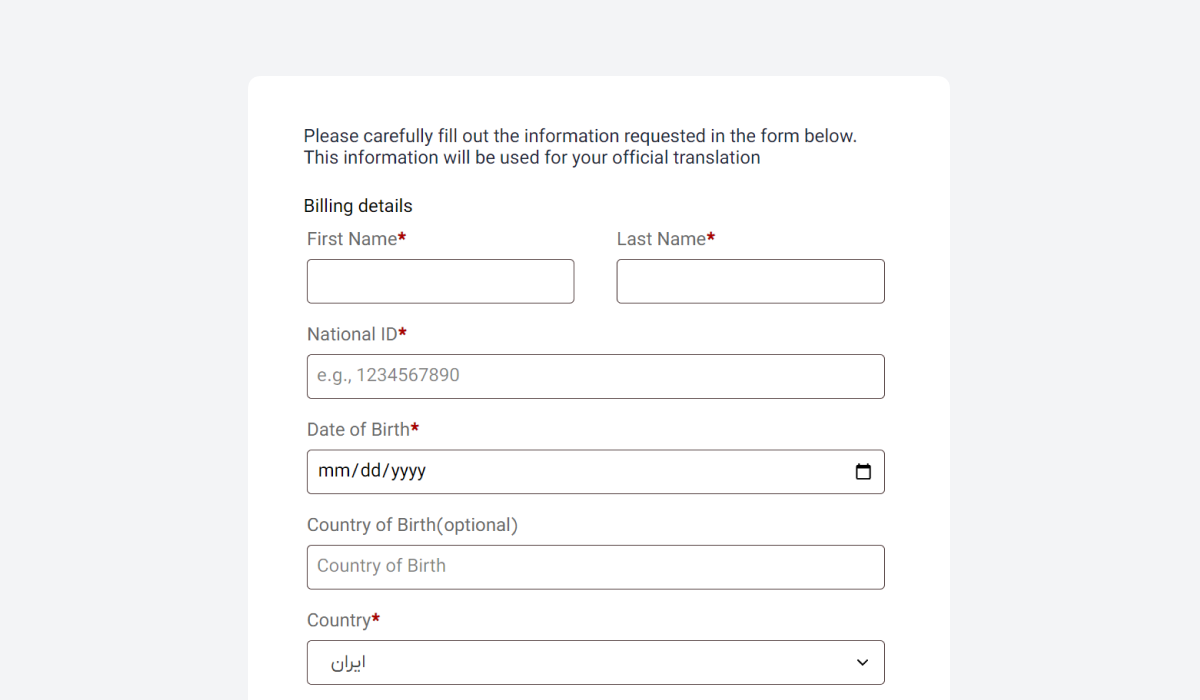Image resolution: width=1200 pixels, height=700 pixels.
Task: Click the 'Please carefully fill out' instruction line
Action: (x=580, y=136)
